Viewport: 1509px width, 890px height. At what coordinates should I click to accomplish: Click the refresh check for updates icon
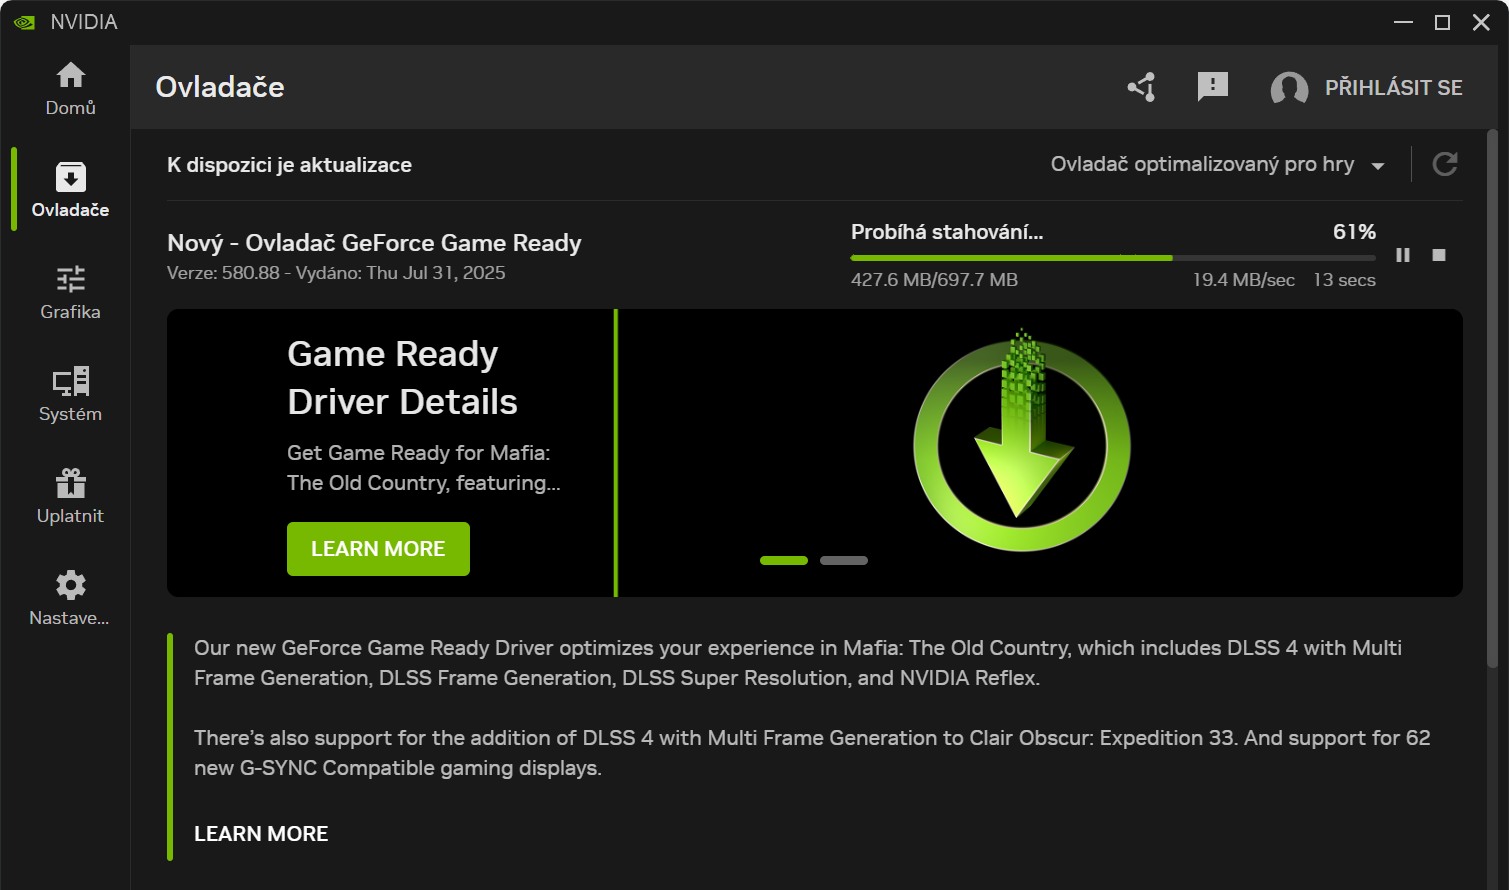(1444, 164)
